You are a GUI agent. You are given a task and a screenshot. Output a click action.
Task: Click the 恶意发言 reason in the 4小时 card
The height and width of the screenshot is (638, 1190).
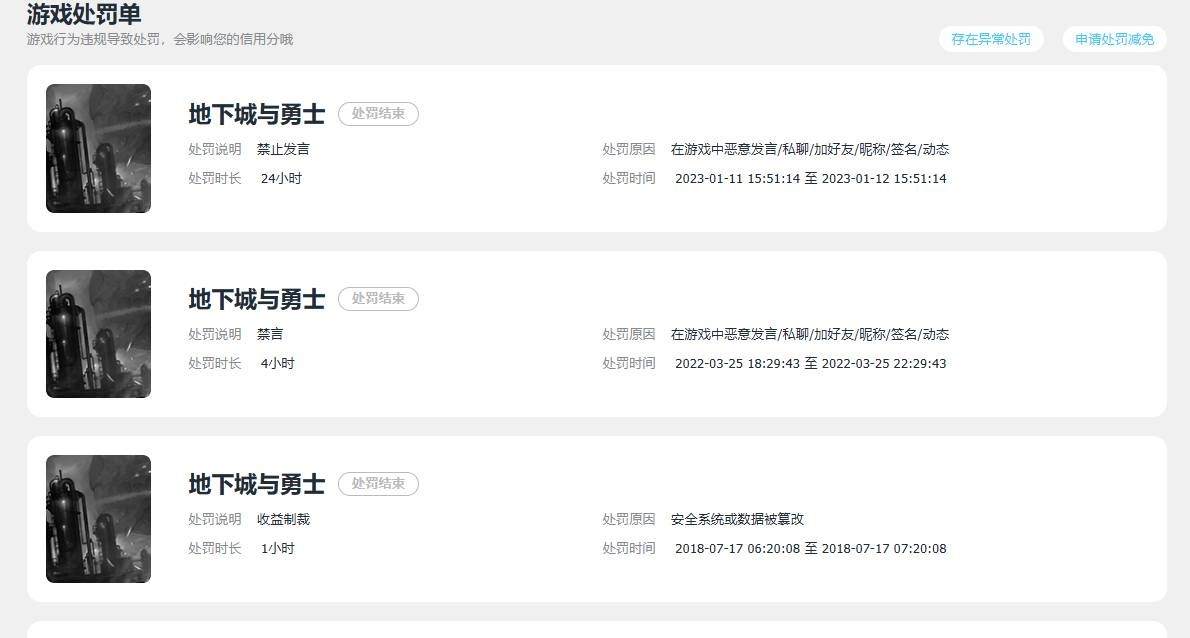[x=810, y=335]
